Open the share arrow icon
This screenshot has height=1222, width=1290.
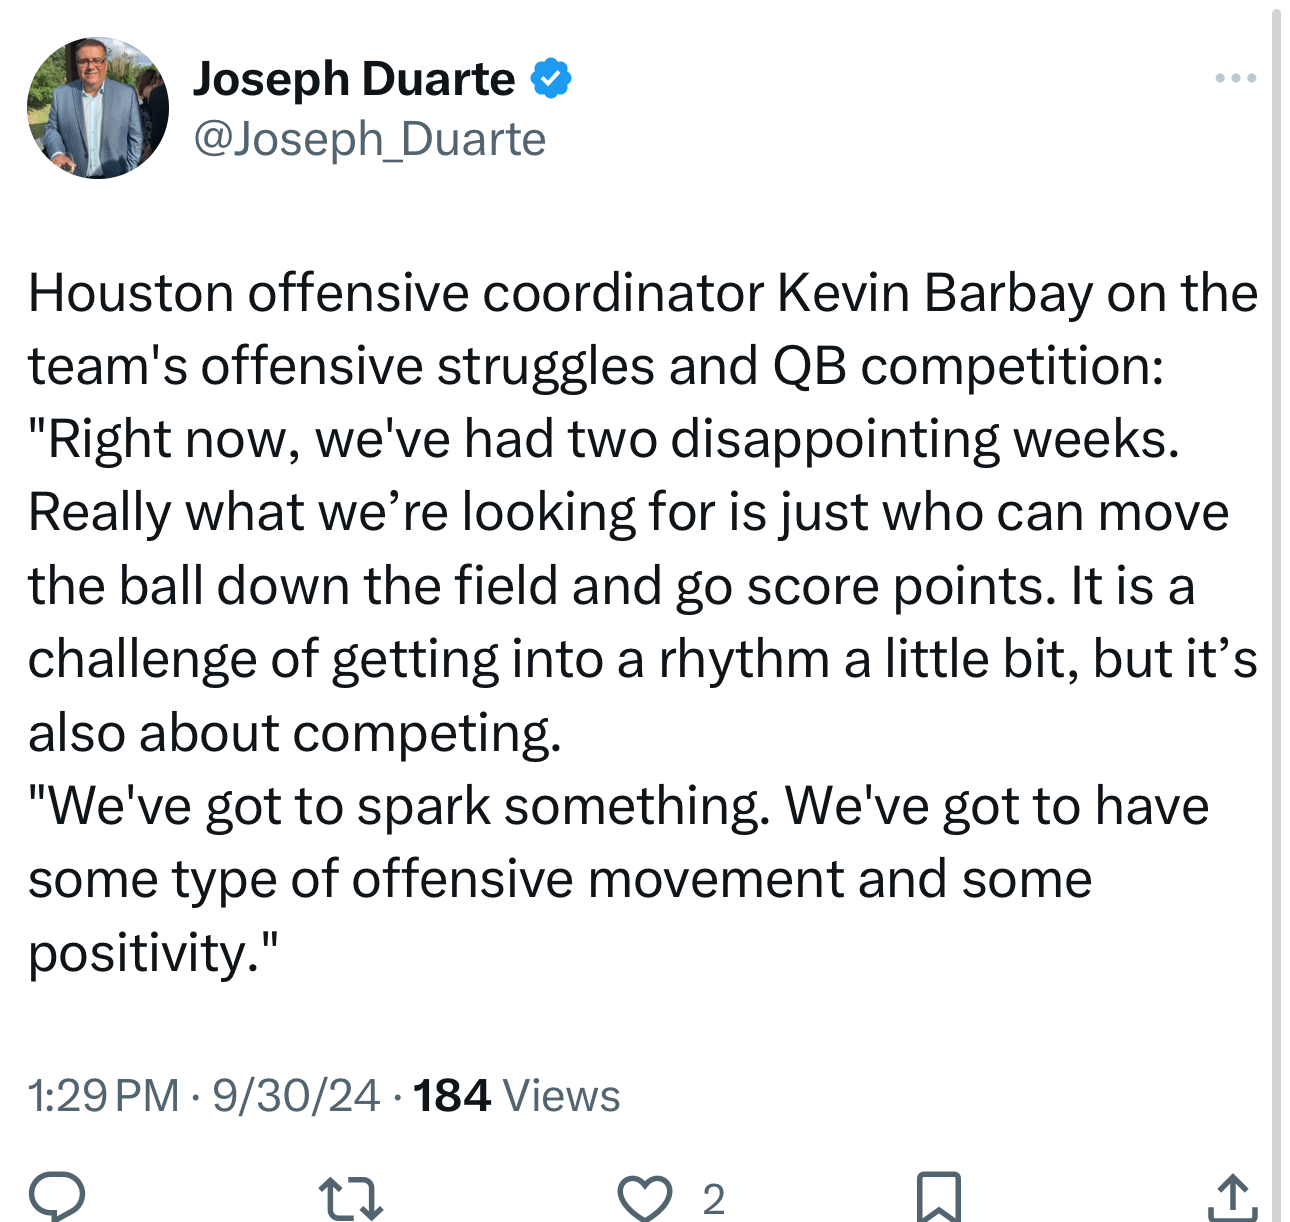pyautogui.click(x=1232, y=1197)
